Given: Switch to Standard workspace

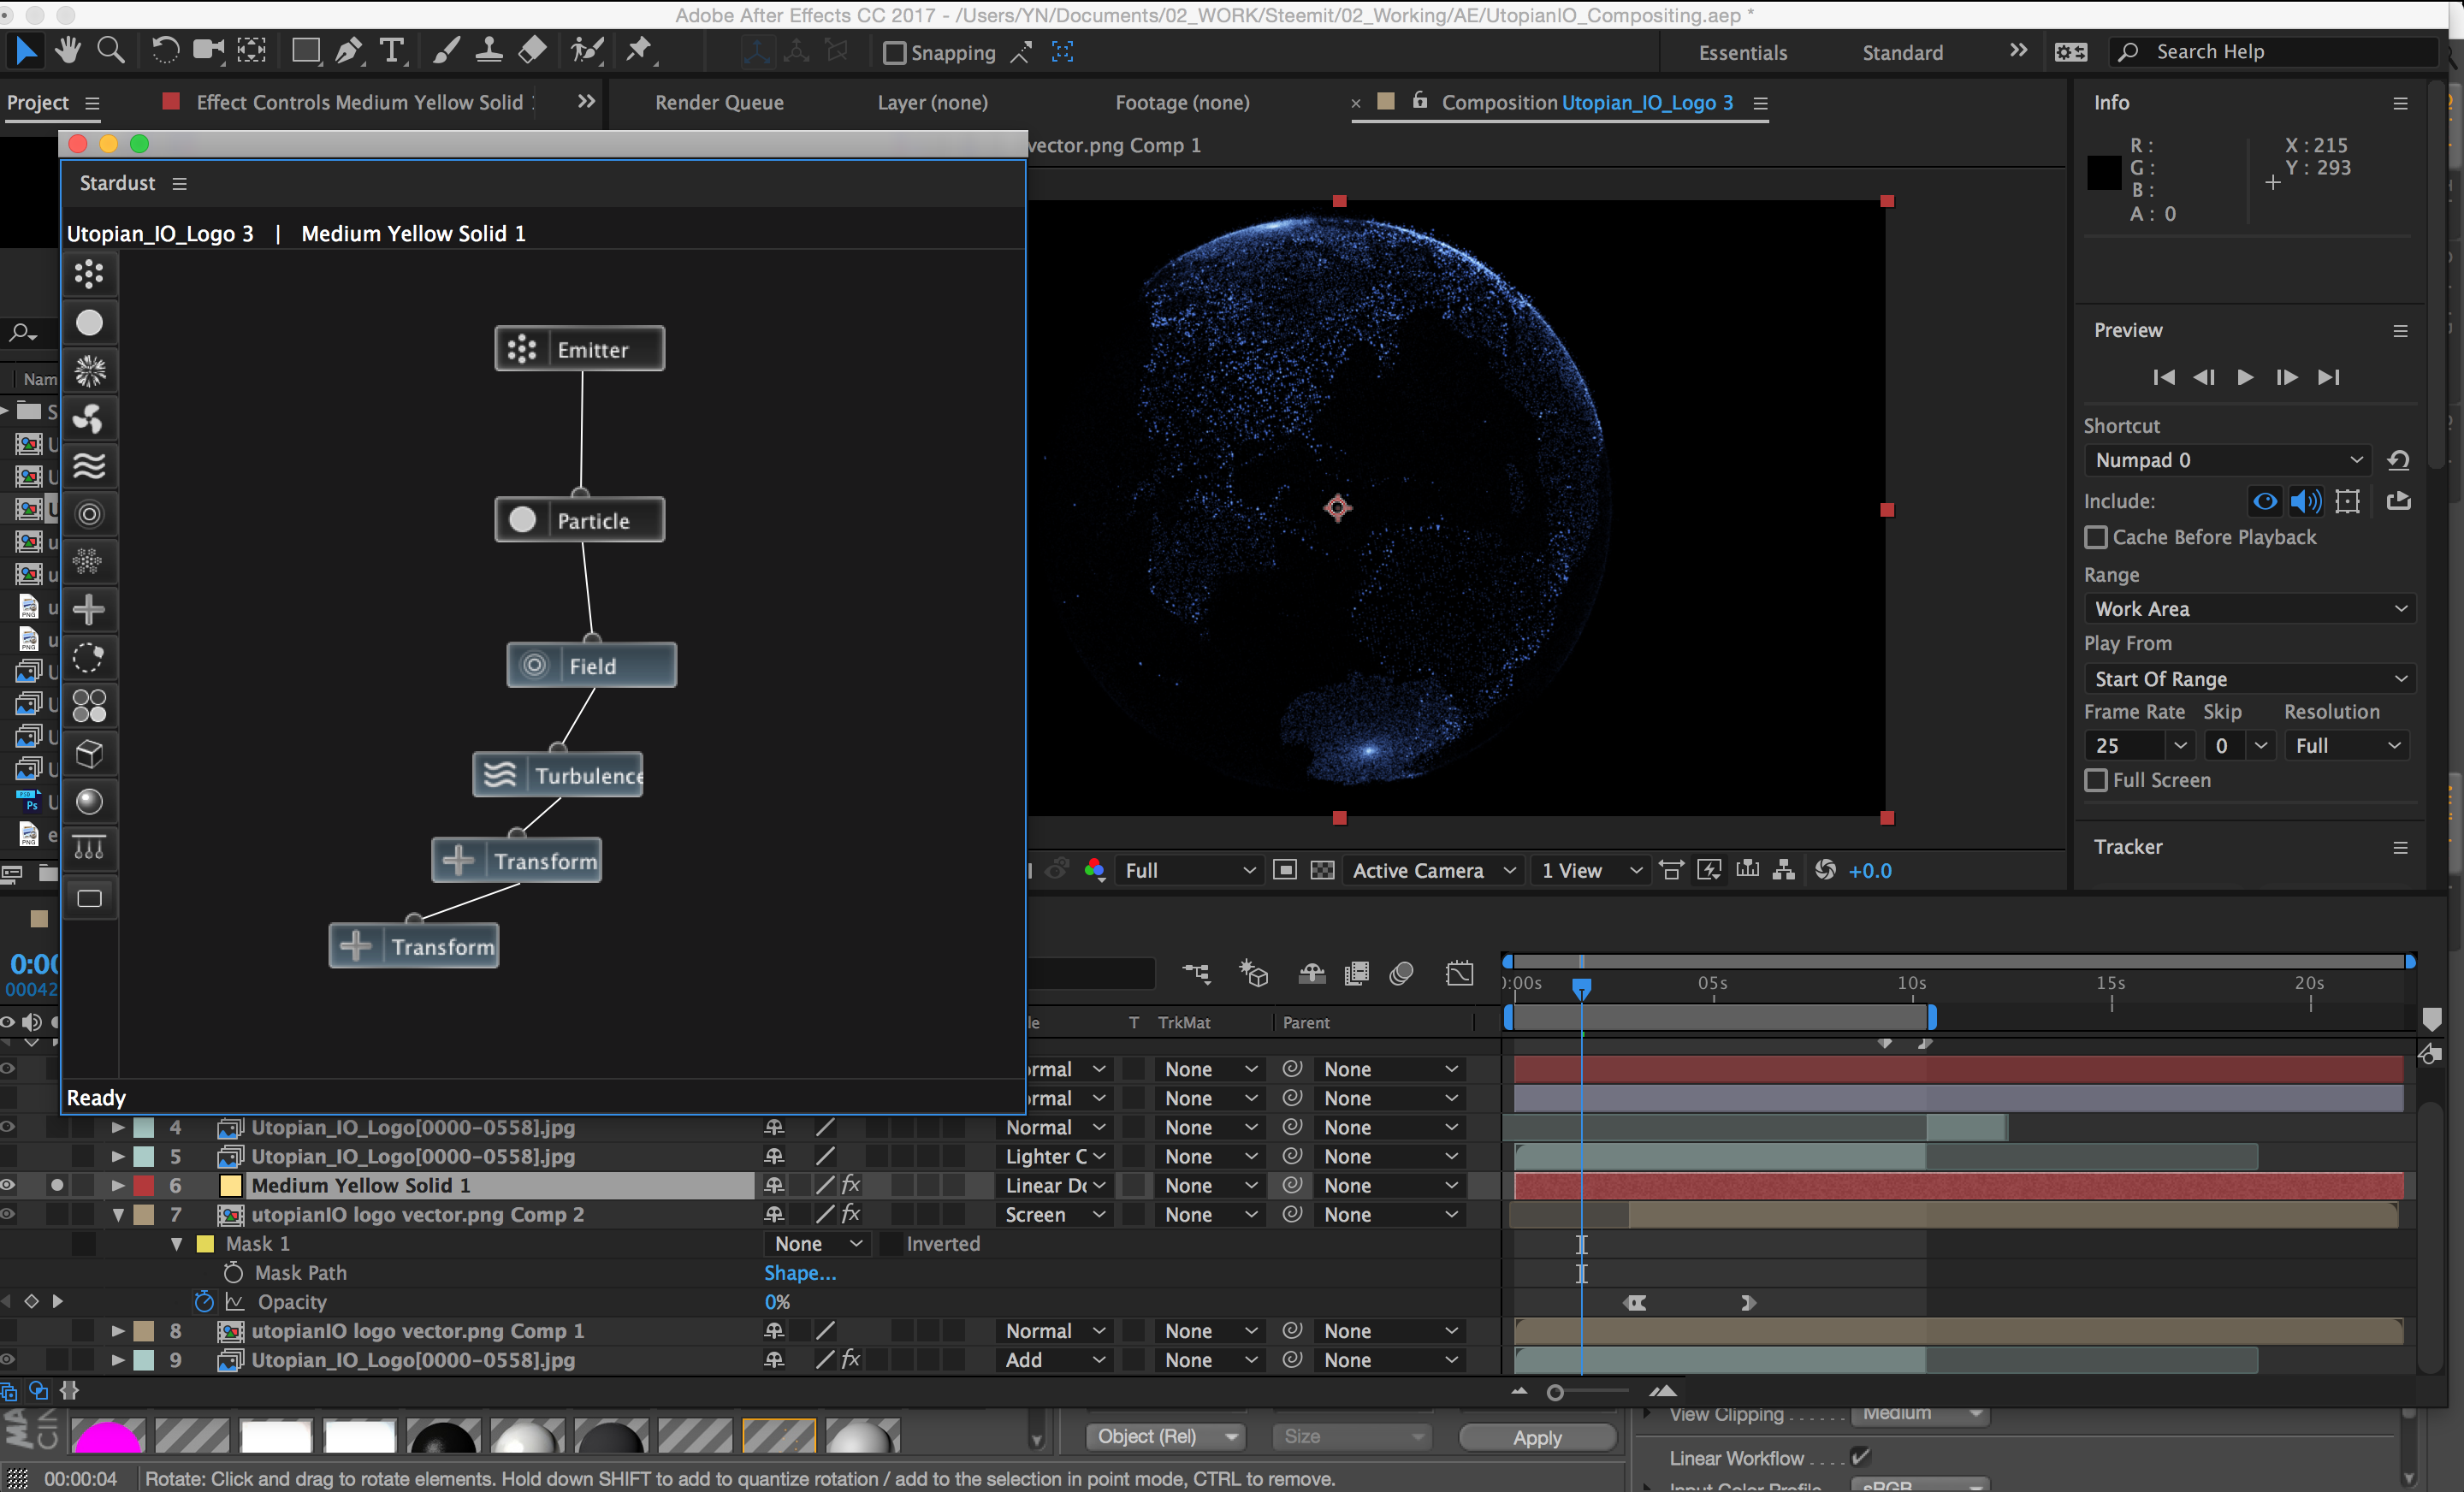Looking at the screenshot, I should click(1902, 52).
